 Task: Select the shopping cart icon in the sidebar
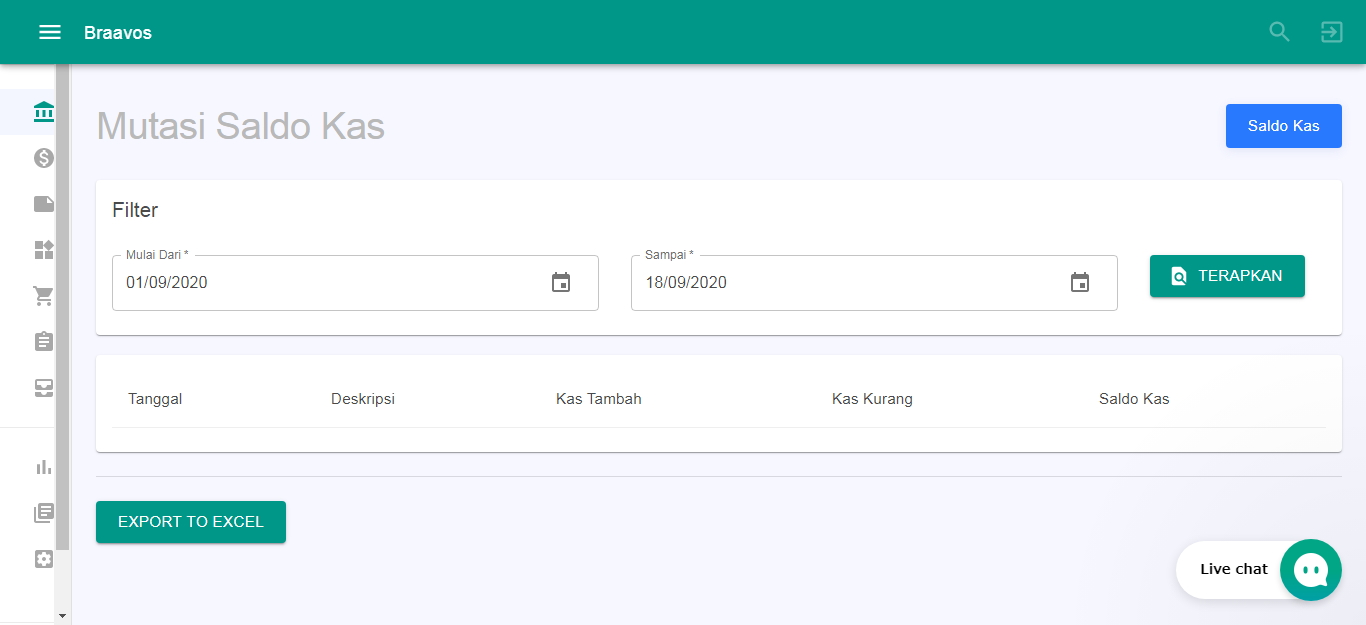[x=43, y=296]
